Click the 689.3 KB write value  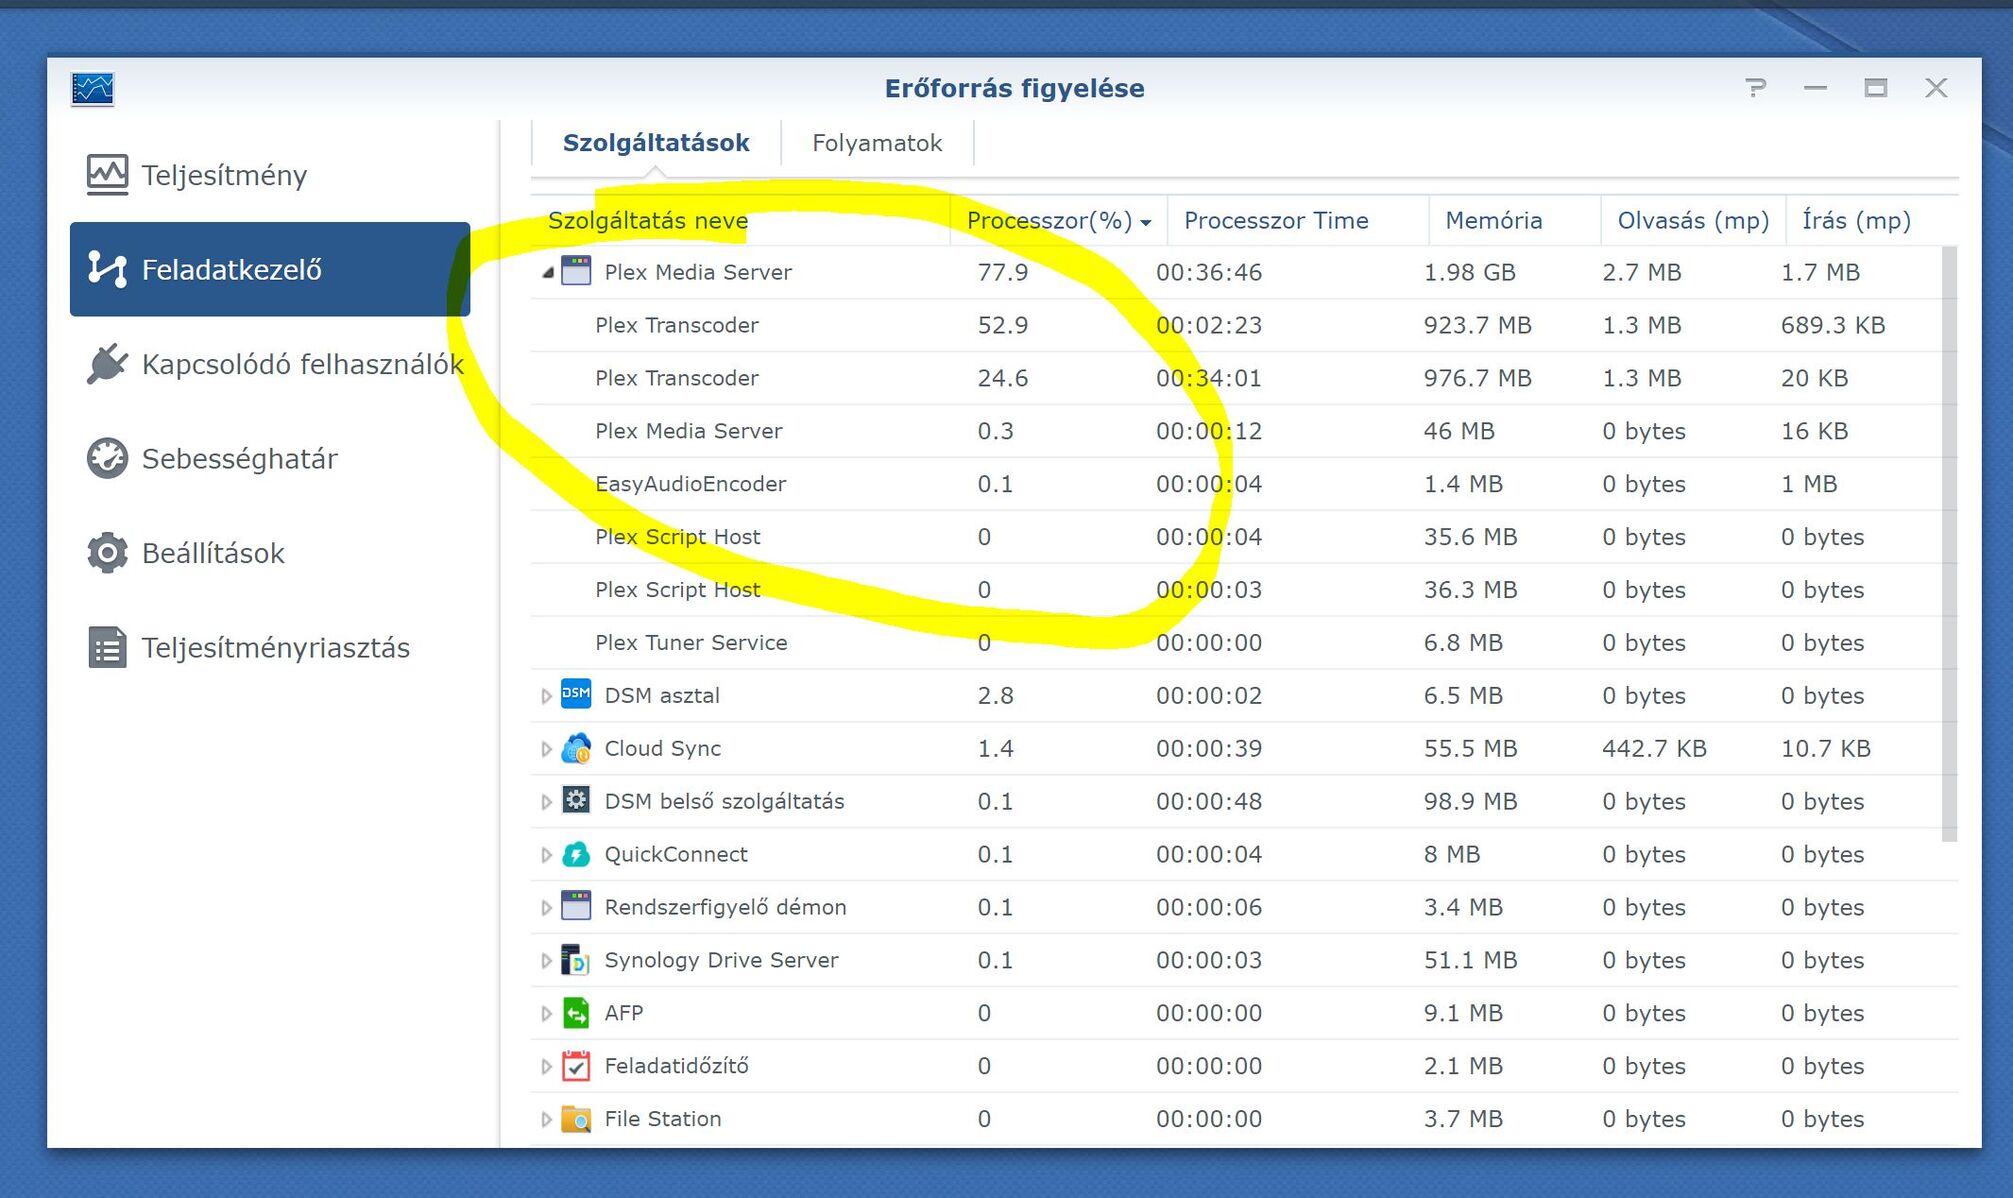(x=1832, y=325)
